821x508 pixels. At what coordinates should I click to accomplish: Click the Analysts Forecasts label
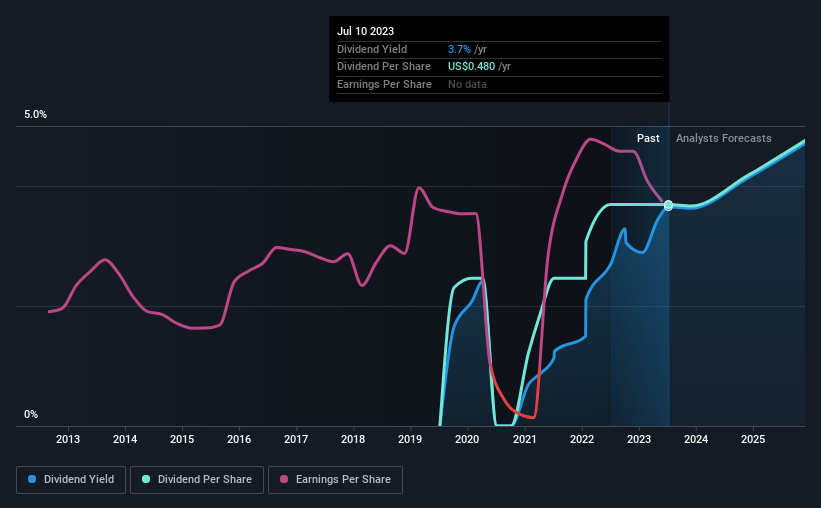724,138
